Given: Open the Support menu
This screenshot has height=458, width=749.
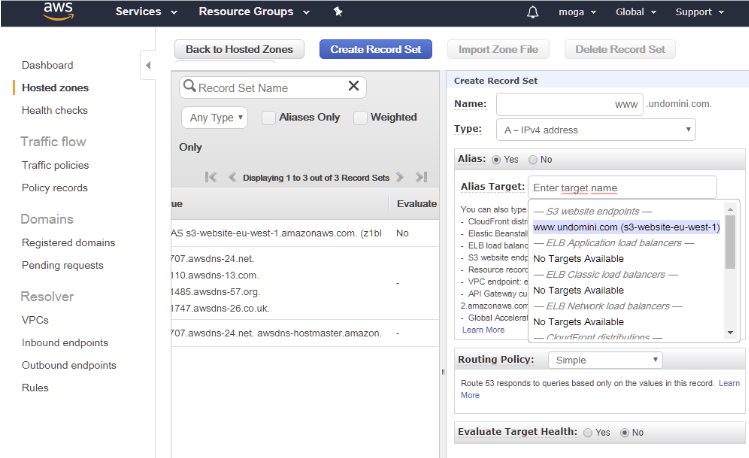Looking at the screenshot, I should (700, 12).
